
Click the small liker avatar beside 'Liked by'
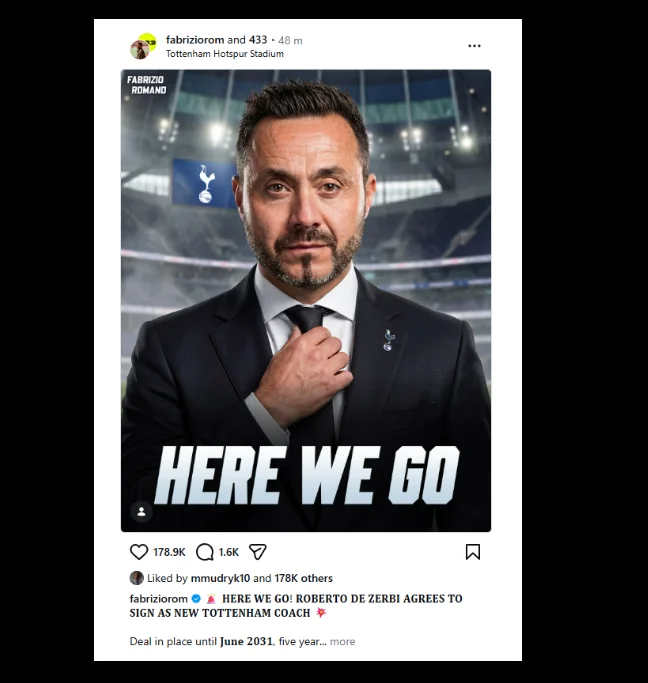(136, 578)
